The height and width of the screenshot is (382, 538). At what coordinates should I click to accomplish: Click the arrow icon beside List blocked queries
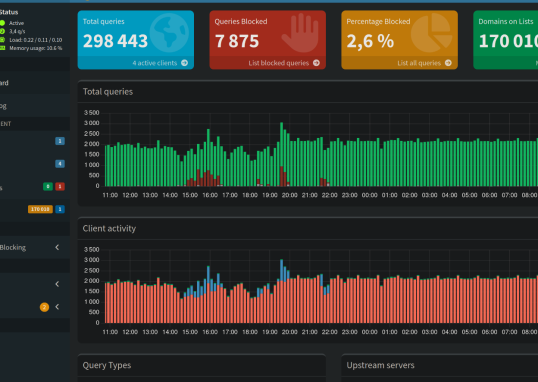click(316, 63)
